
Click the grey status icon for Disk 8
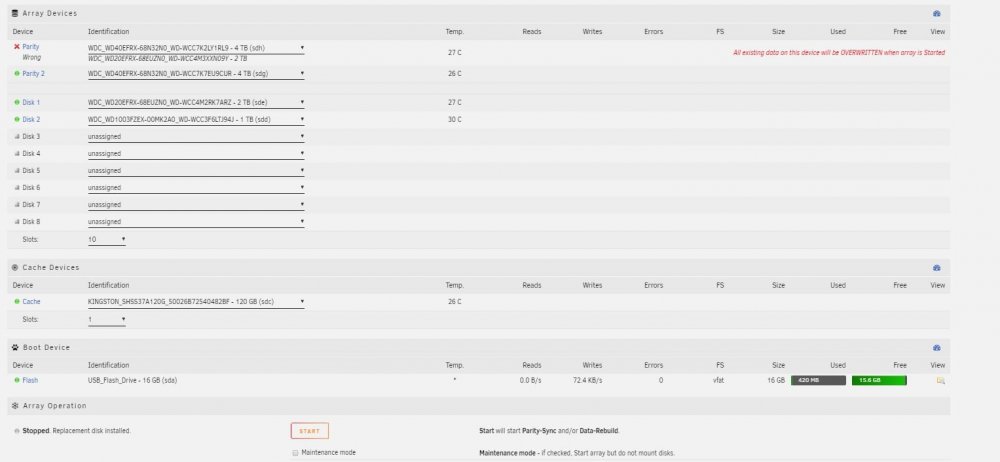click(17, 222)
